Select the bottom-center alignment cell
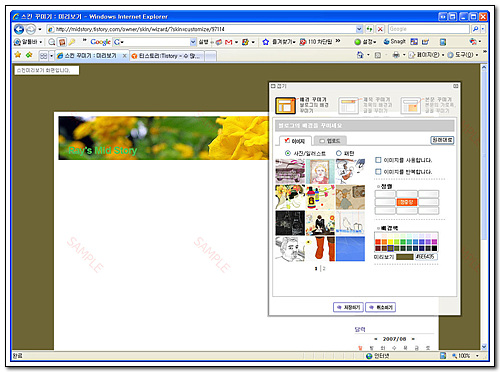The image size is (500, 372). point(407,211)
